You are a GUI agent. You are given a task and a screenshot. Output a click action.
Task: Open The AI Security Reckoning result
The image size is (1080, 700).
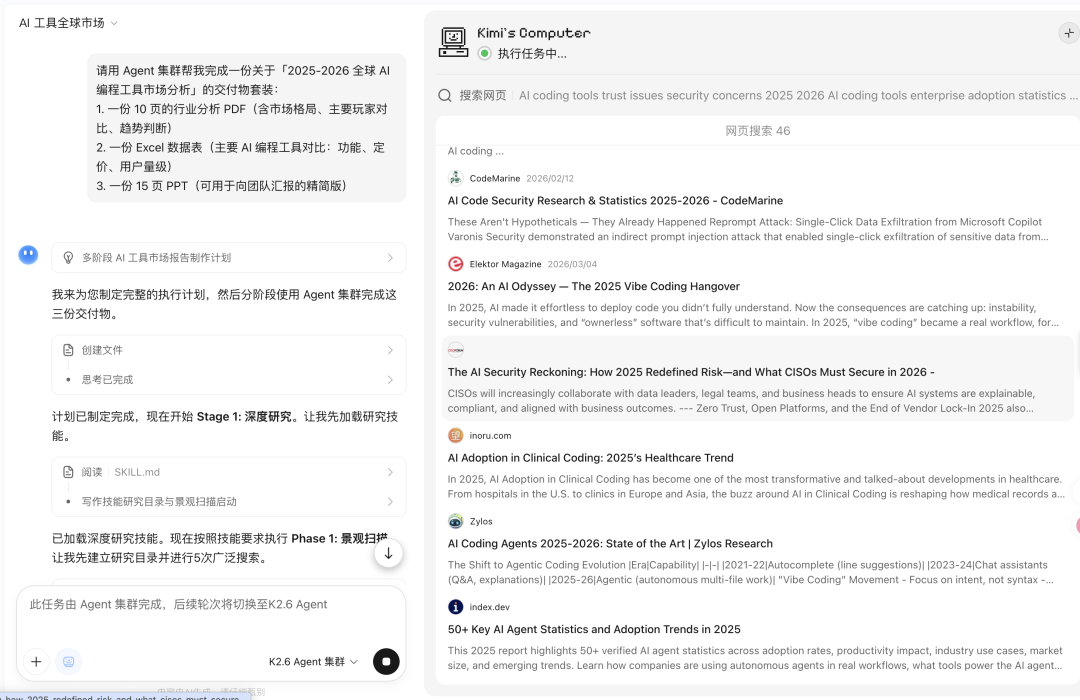point(691,372)
